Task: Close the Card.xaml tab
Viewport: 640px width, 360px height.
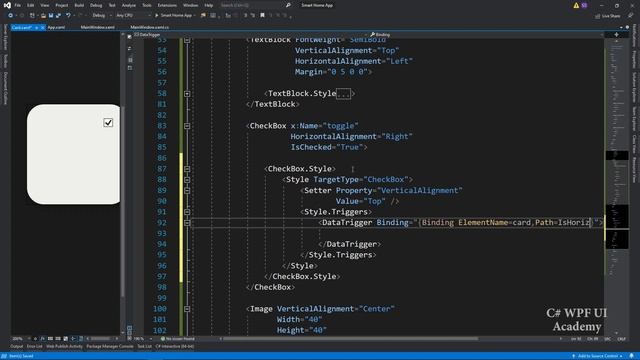Action: tap(42, 27)
